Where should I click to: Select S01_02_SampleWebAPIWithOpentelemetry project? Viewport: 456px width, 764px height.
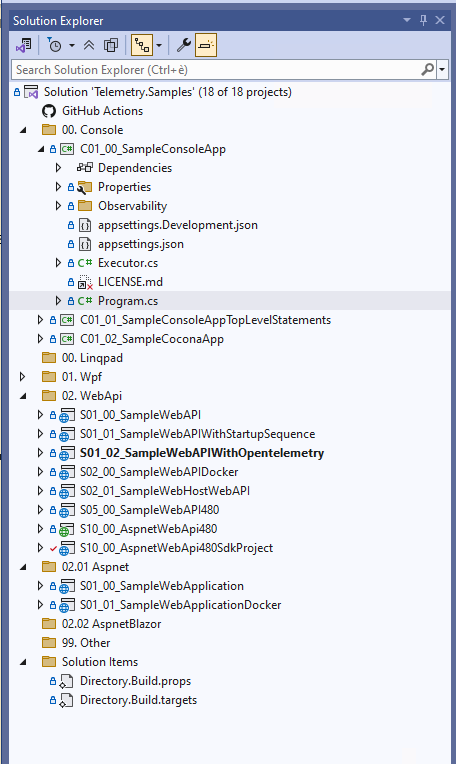[202, 453]
